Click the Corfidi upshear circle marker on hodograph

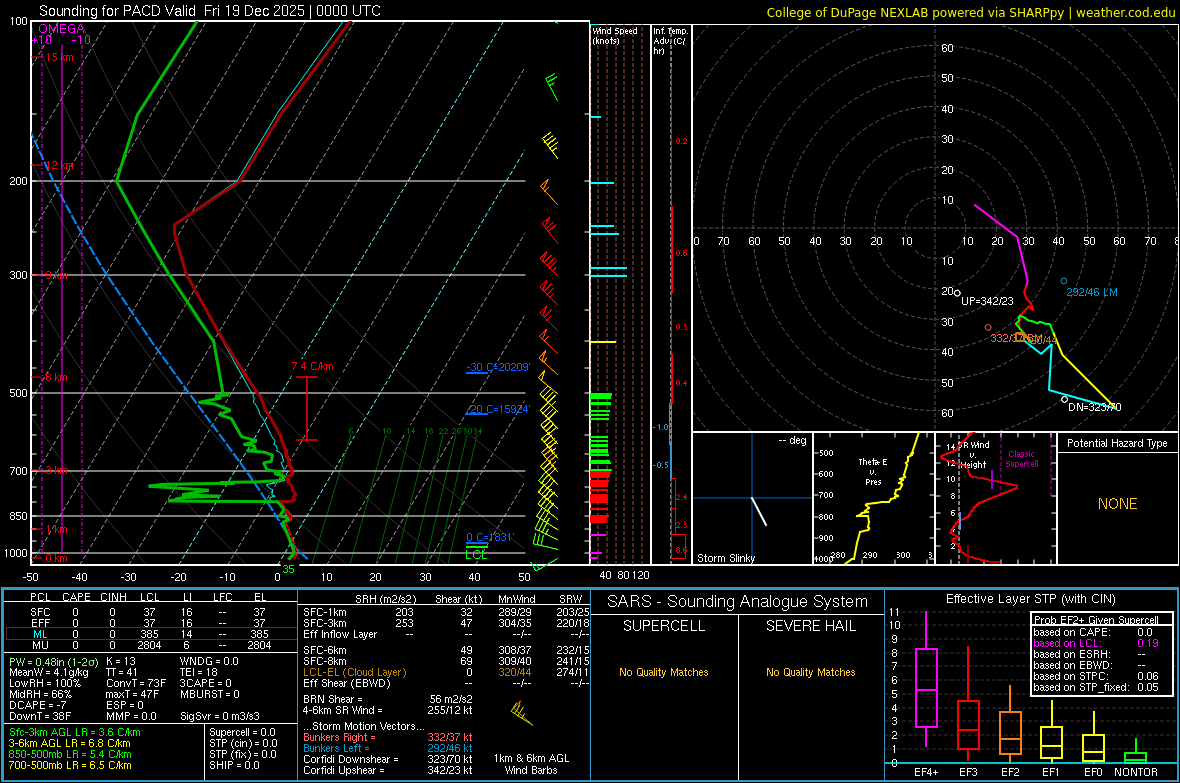pos(957,294)
